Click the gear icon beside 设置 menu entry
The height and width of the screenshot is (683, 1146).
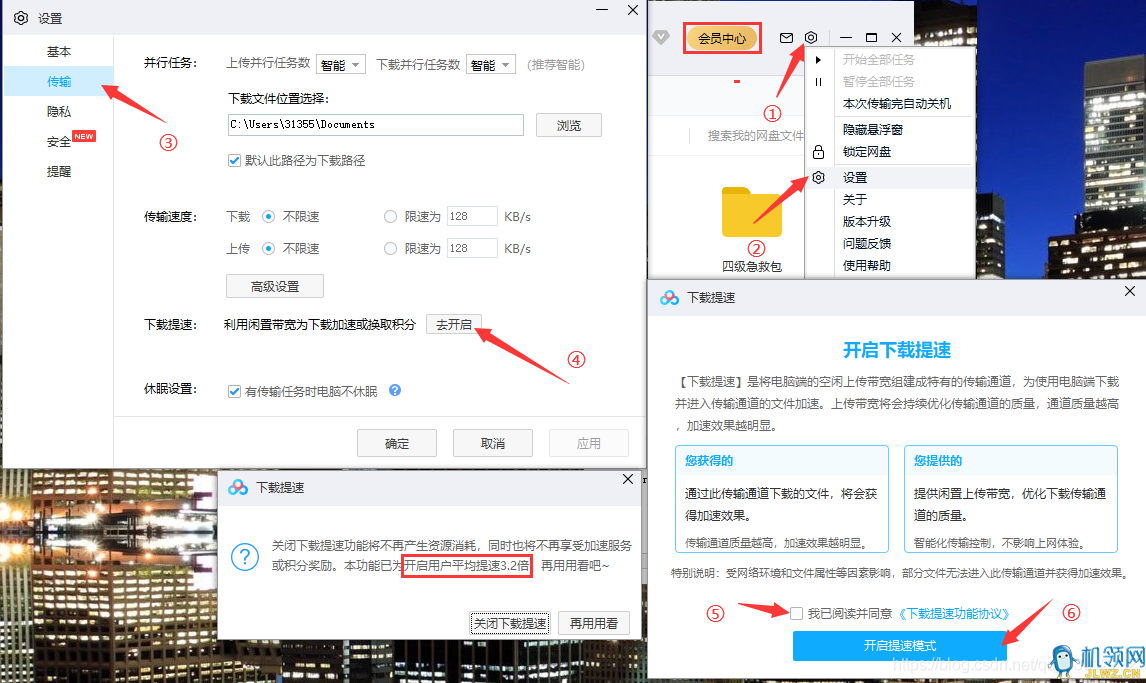819,178
